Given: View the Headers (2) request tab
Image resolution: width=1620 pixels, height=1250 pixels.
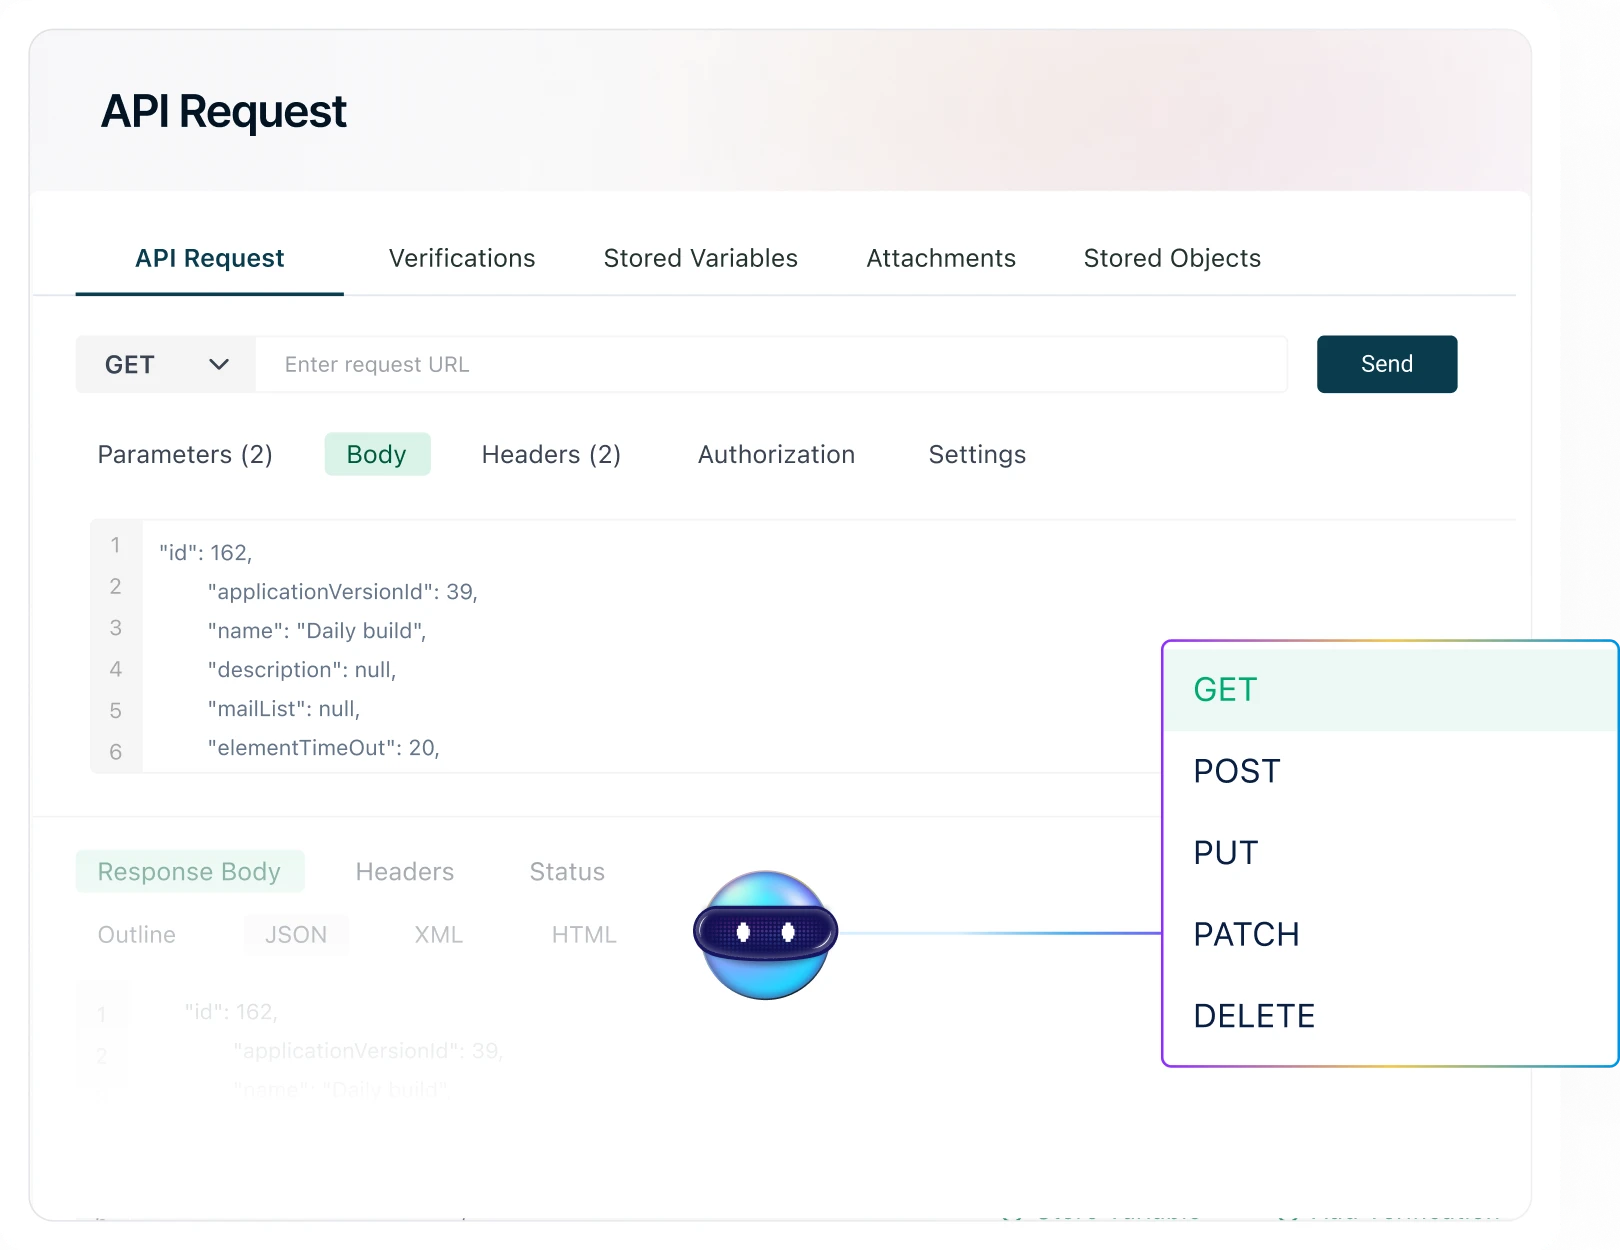Looking at the screenshot, I should [551, 454].
